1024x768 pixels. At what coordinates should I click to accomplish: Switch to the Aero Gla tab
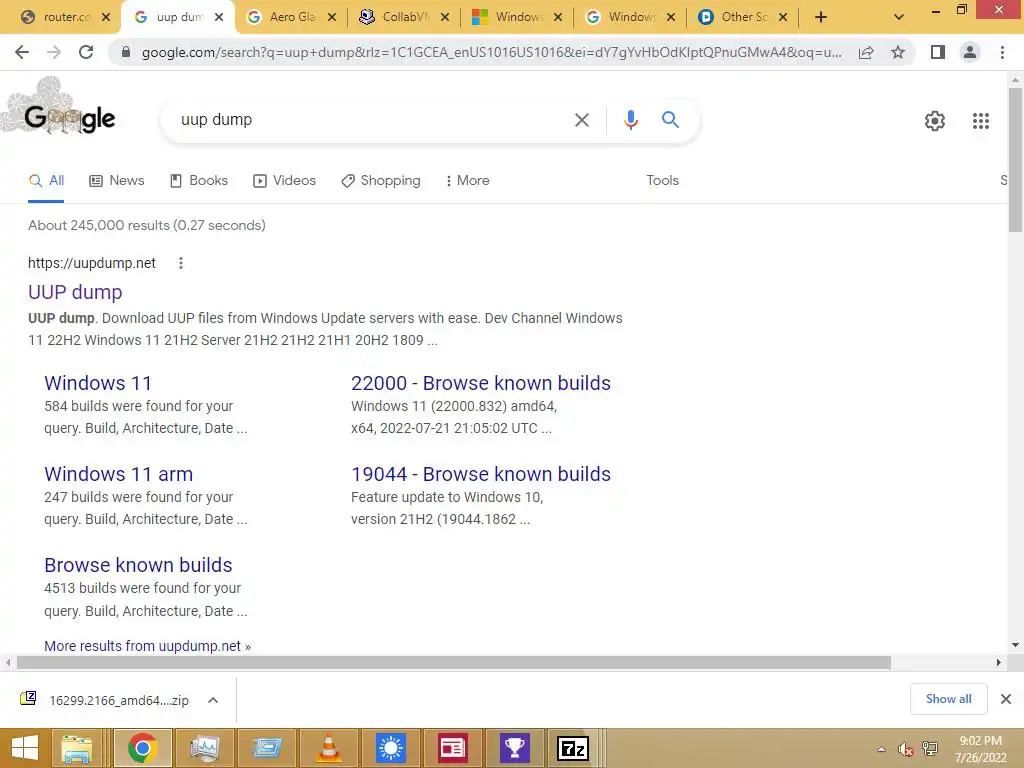point(283,17)
